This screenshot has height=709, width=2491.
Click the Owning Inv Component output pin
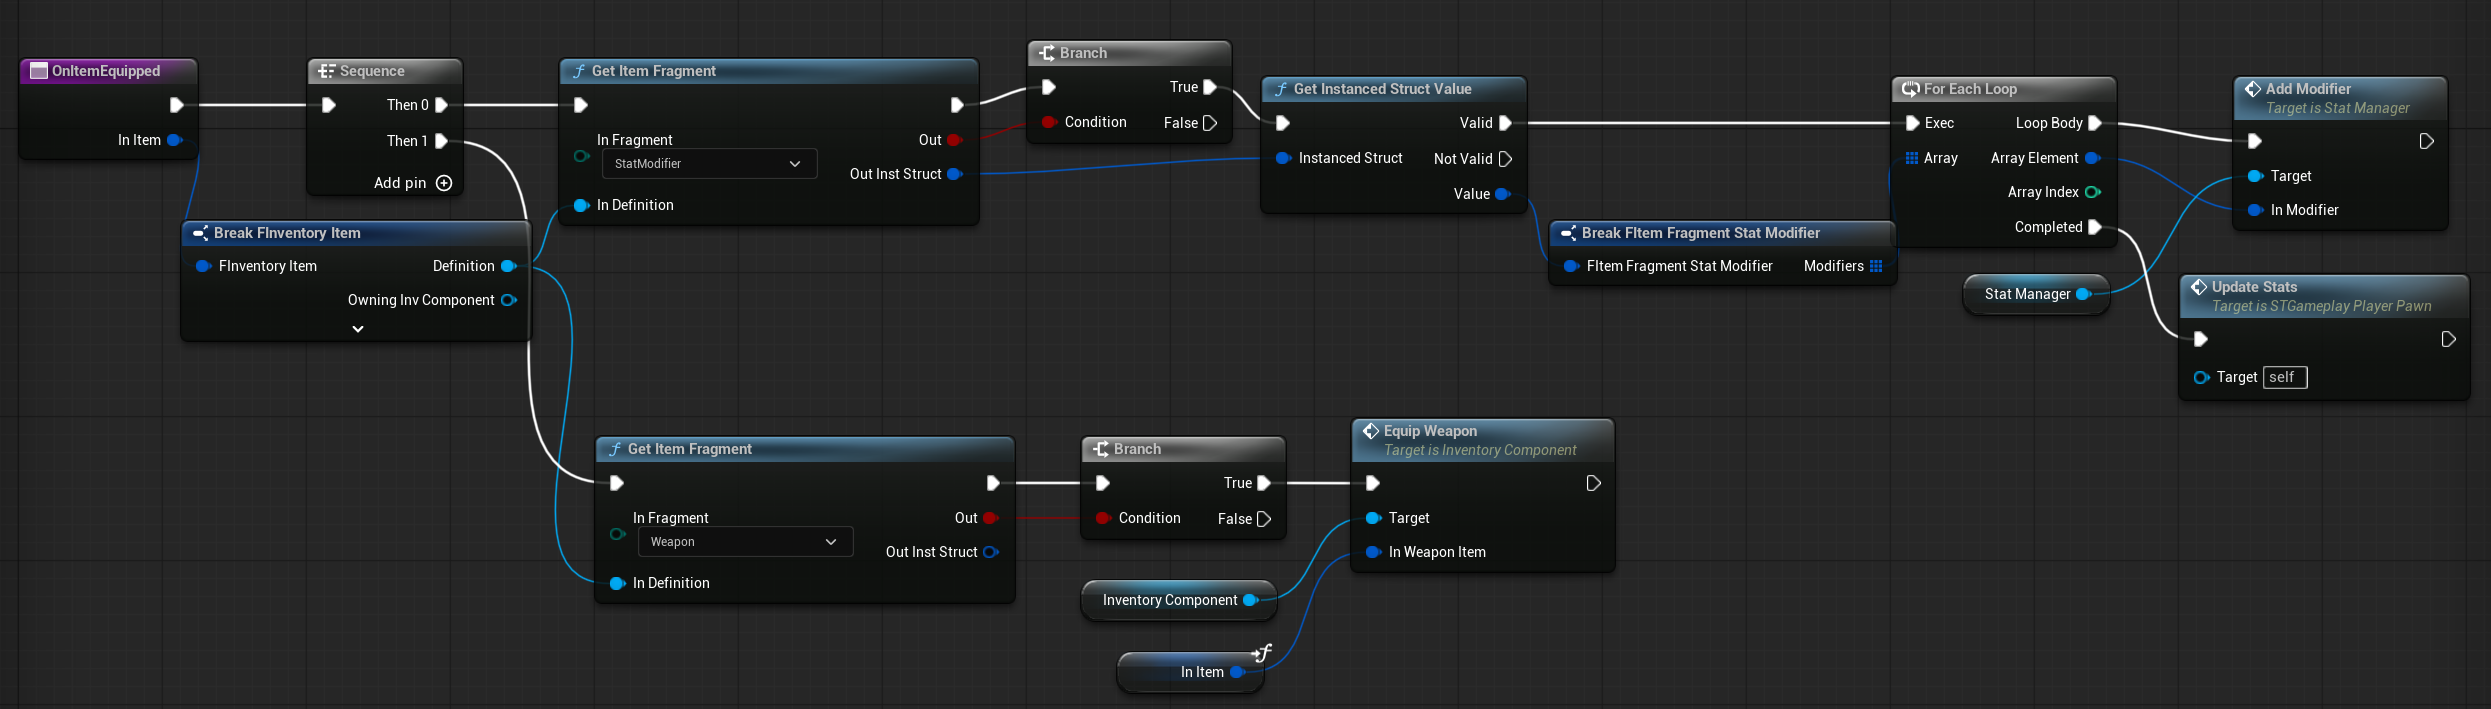(x=508, y=300)
